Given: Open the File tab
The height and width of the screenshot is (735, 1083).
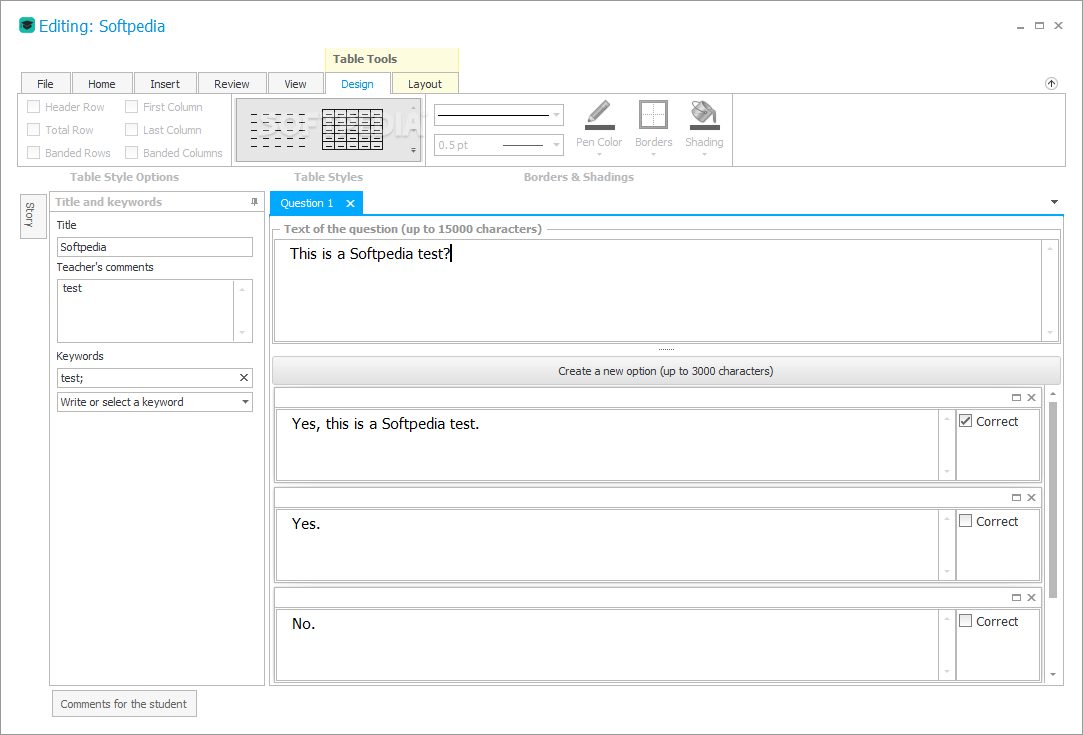Looking at the screenshot, I should 46,84.
